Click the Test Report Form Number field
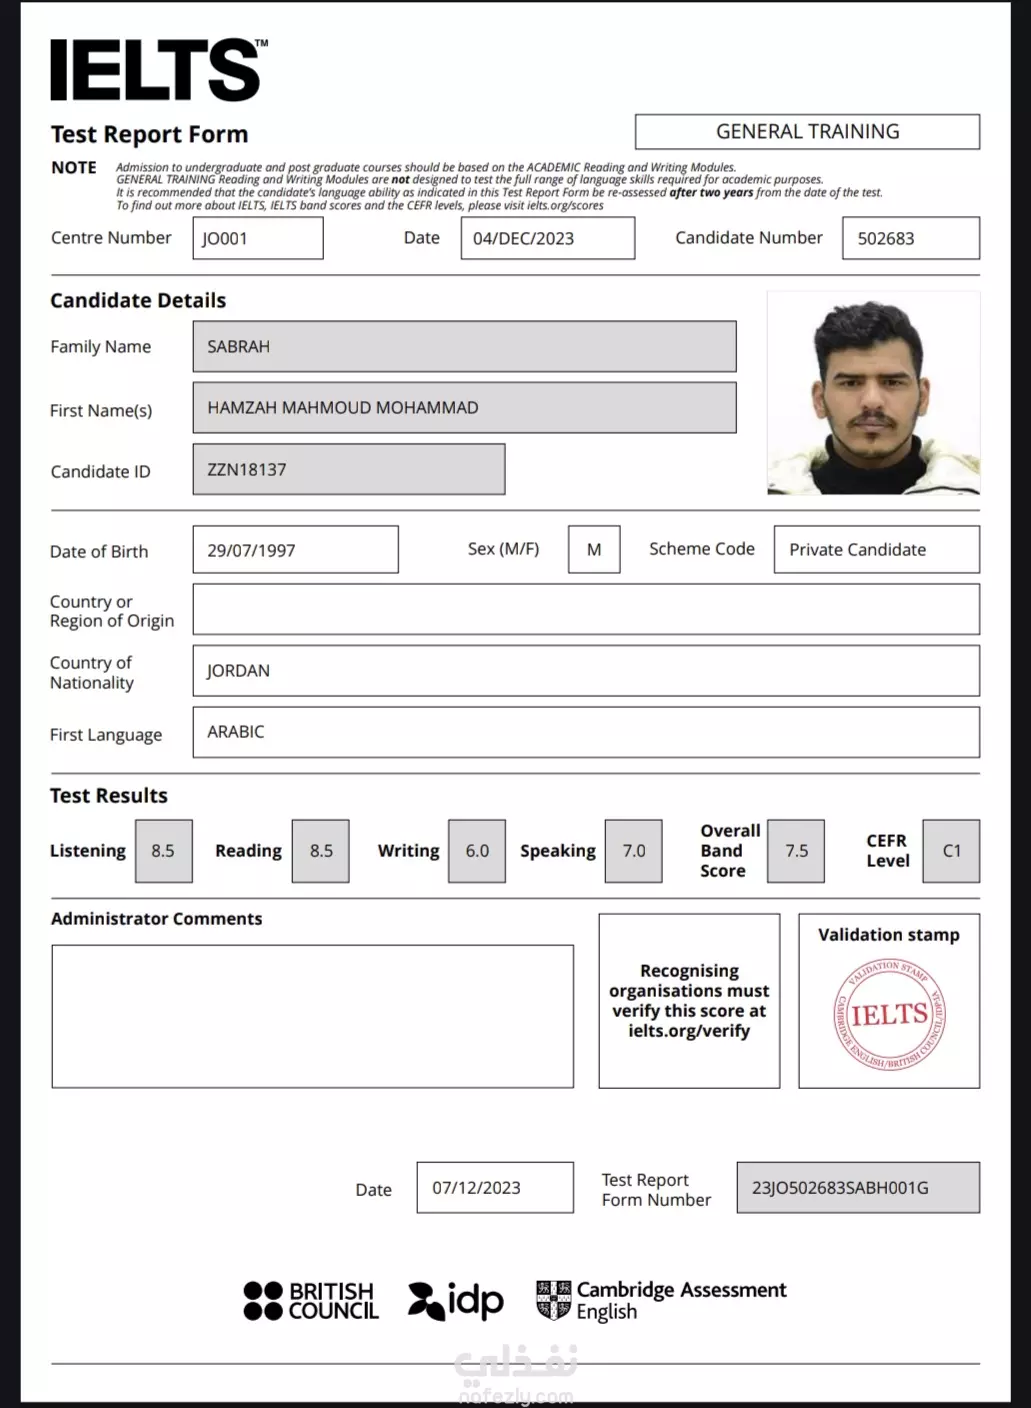This screenshot has height=1408, width=1031. [x=858, y=1188]
